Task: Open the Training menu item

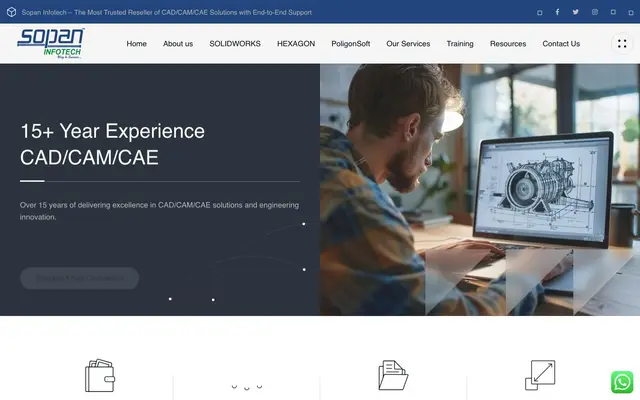Action: 460,44
